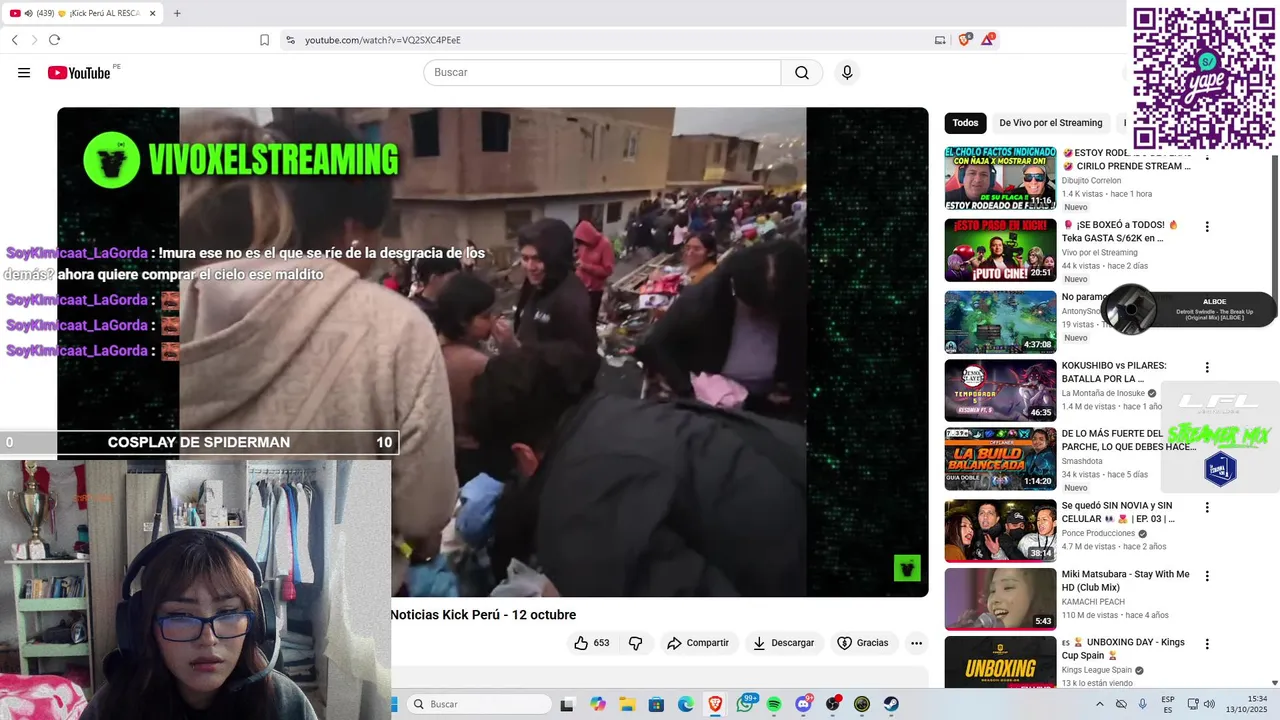
Task: Open Brave Shields lion icon
Action: (x=964, y=40)
